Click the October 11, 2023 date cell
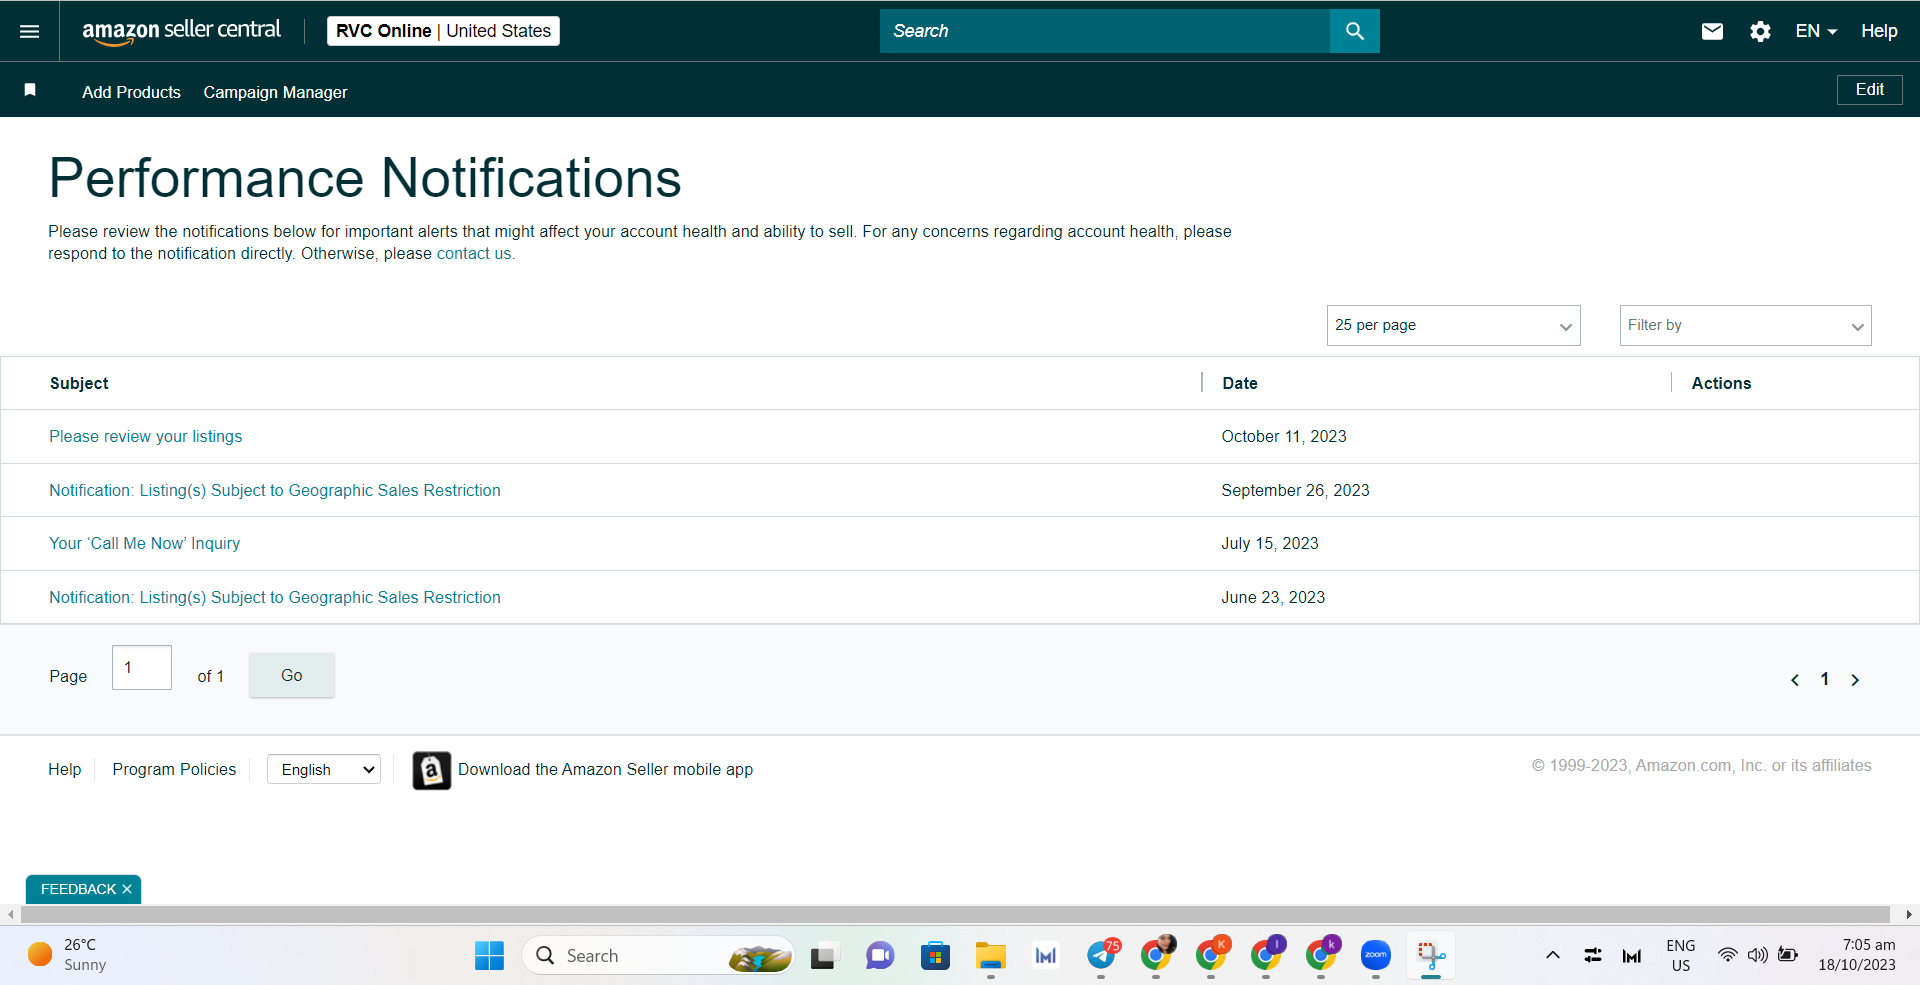Screen dimensions: 1920x985 (x=1284, y=437)
